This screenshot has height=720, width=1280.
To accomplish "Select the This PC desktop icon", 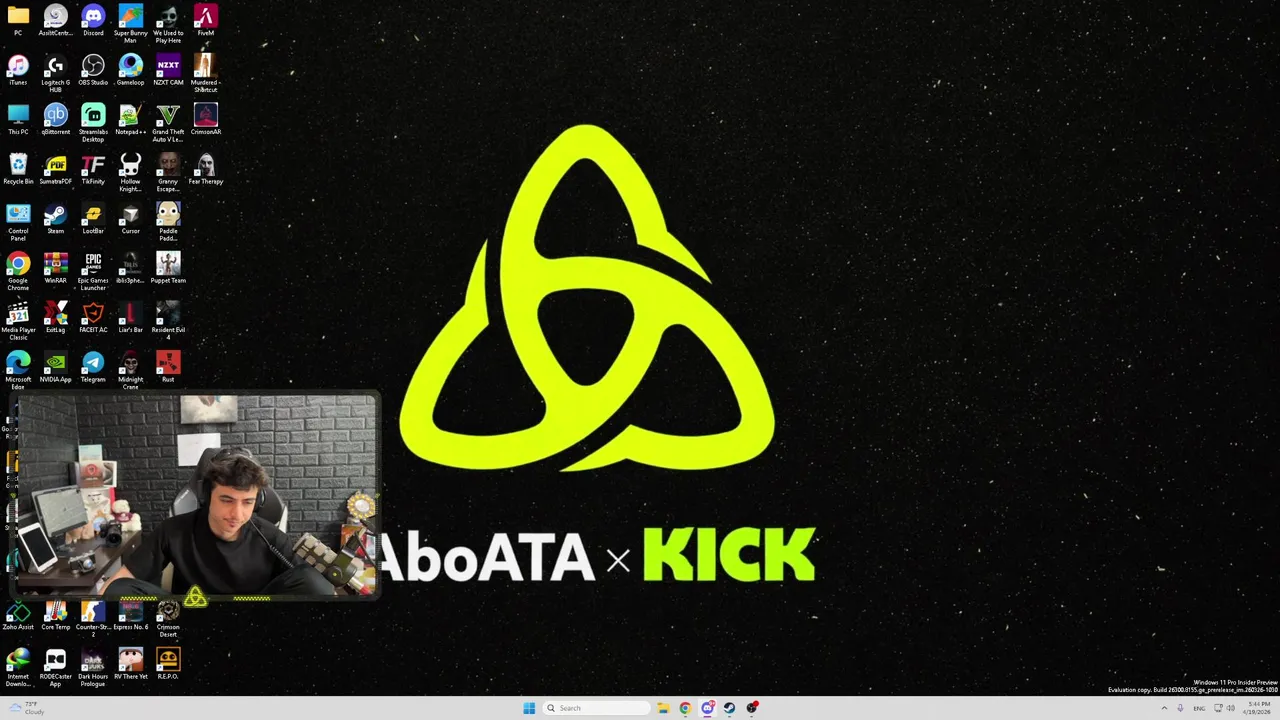I will (x=18, y=120).
